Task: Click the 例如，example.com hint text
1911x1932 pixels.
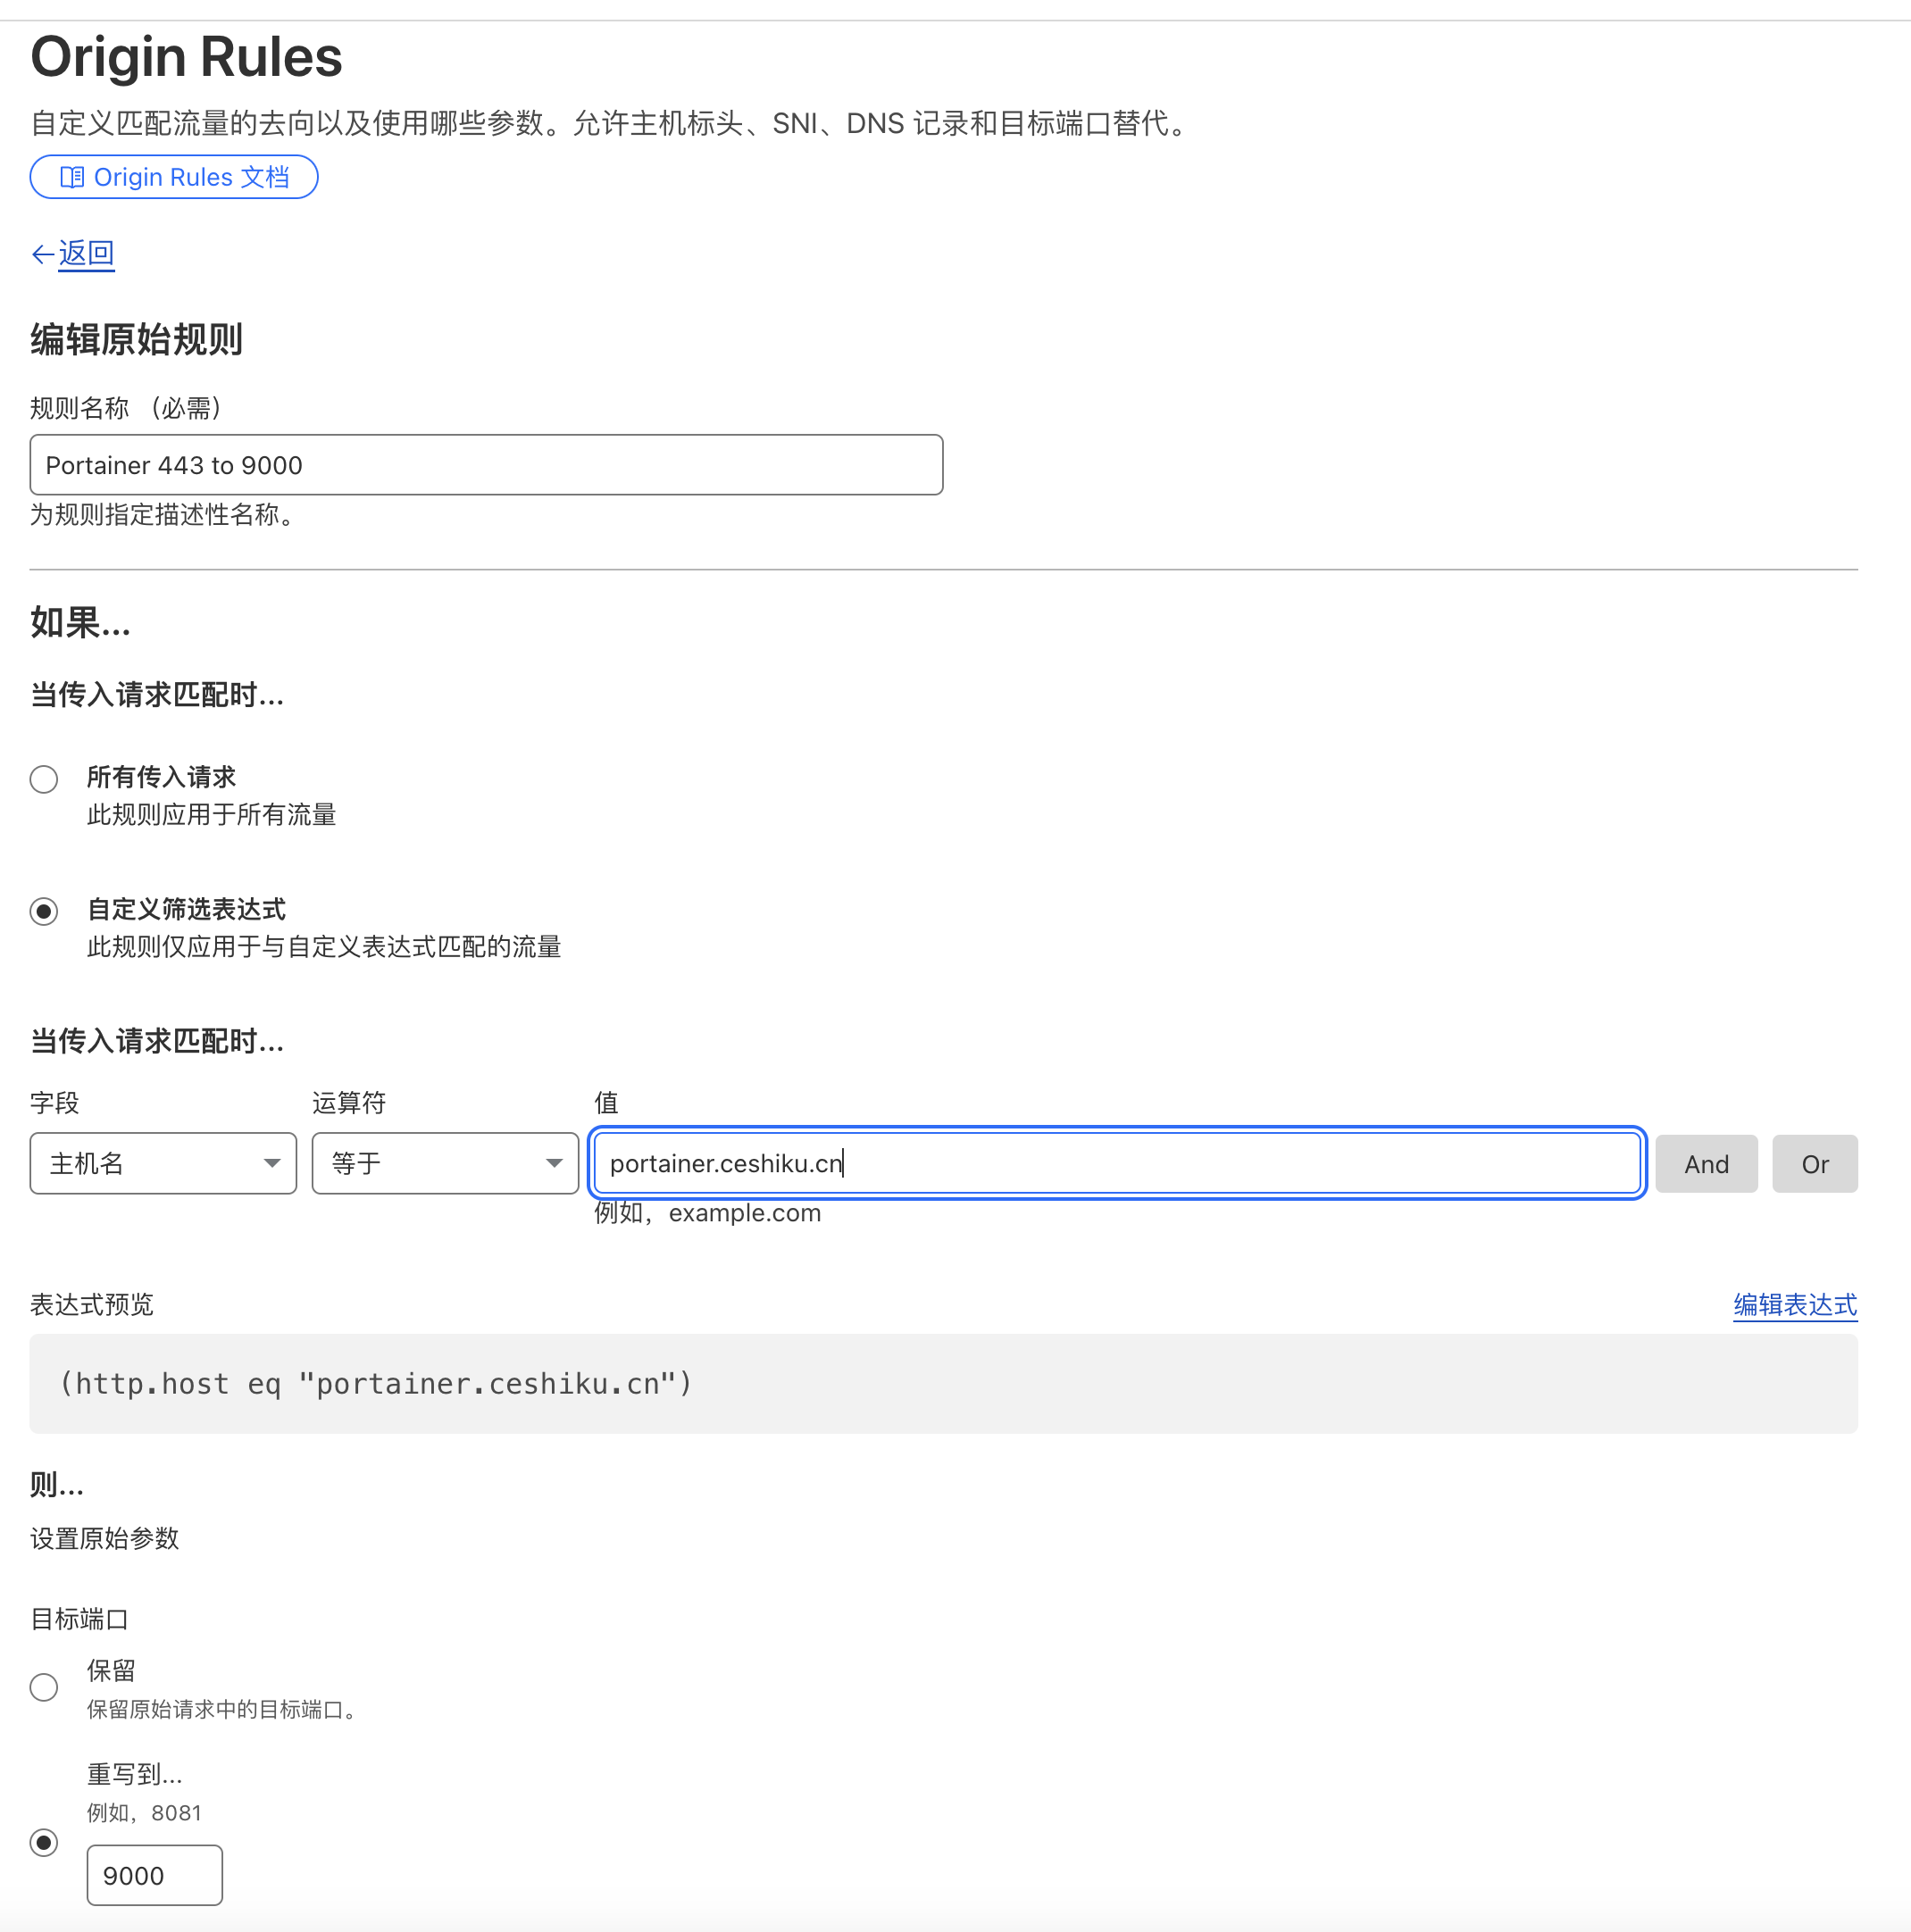Action: coord(708,1213)
